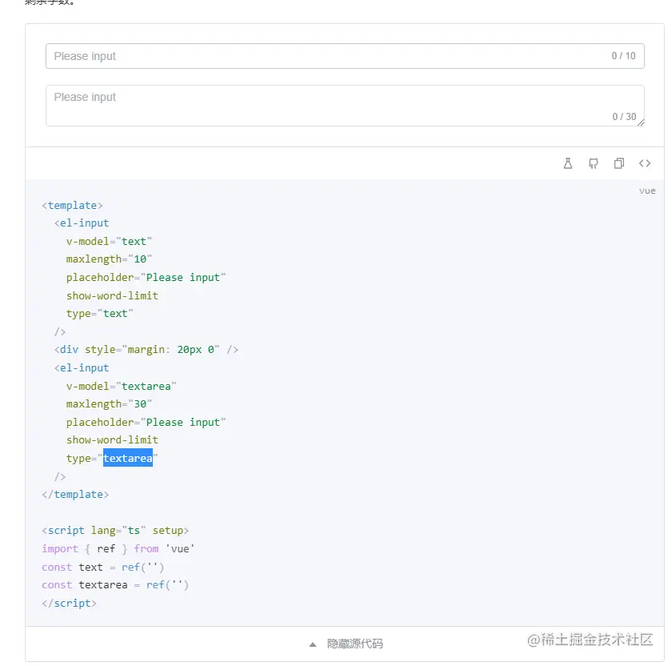Copy code with the copy icon
This screenshot has height=666, width=672.
pyautogui.click(x=619, y=163)
